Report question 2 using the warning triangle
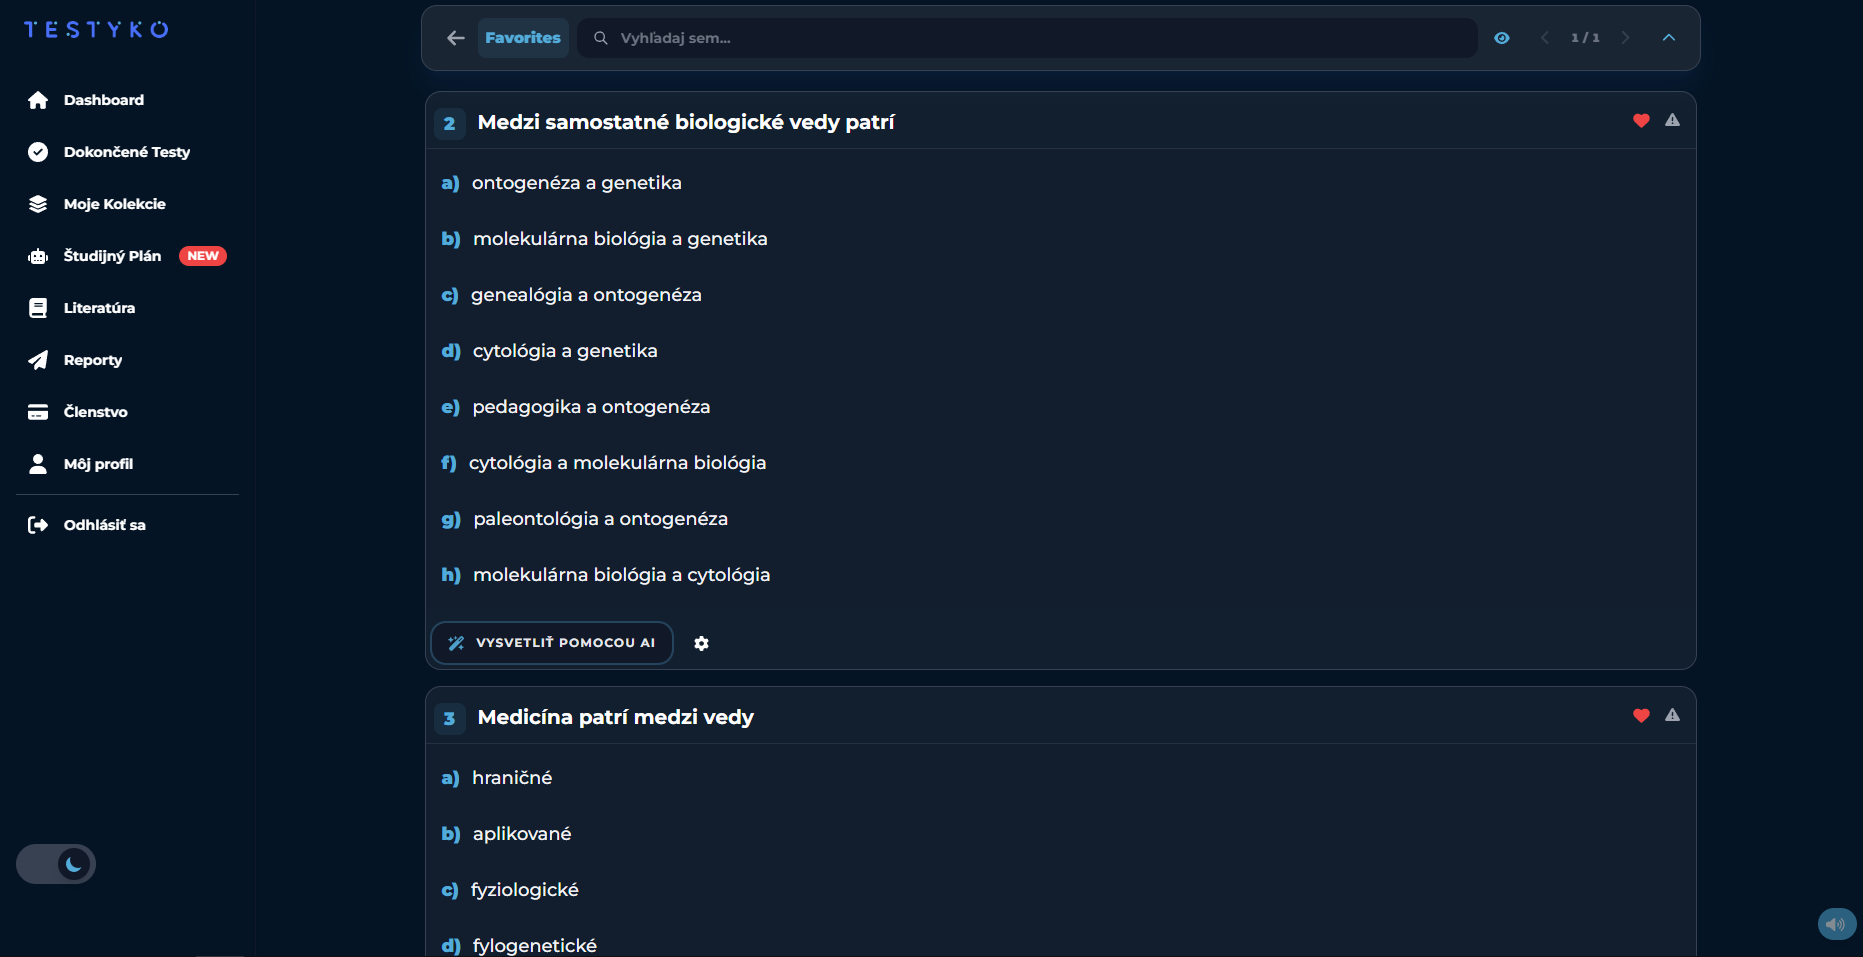This screenshot has width=1863, height=957. pyautogui.click(x=1672, y=121)
